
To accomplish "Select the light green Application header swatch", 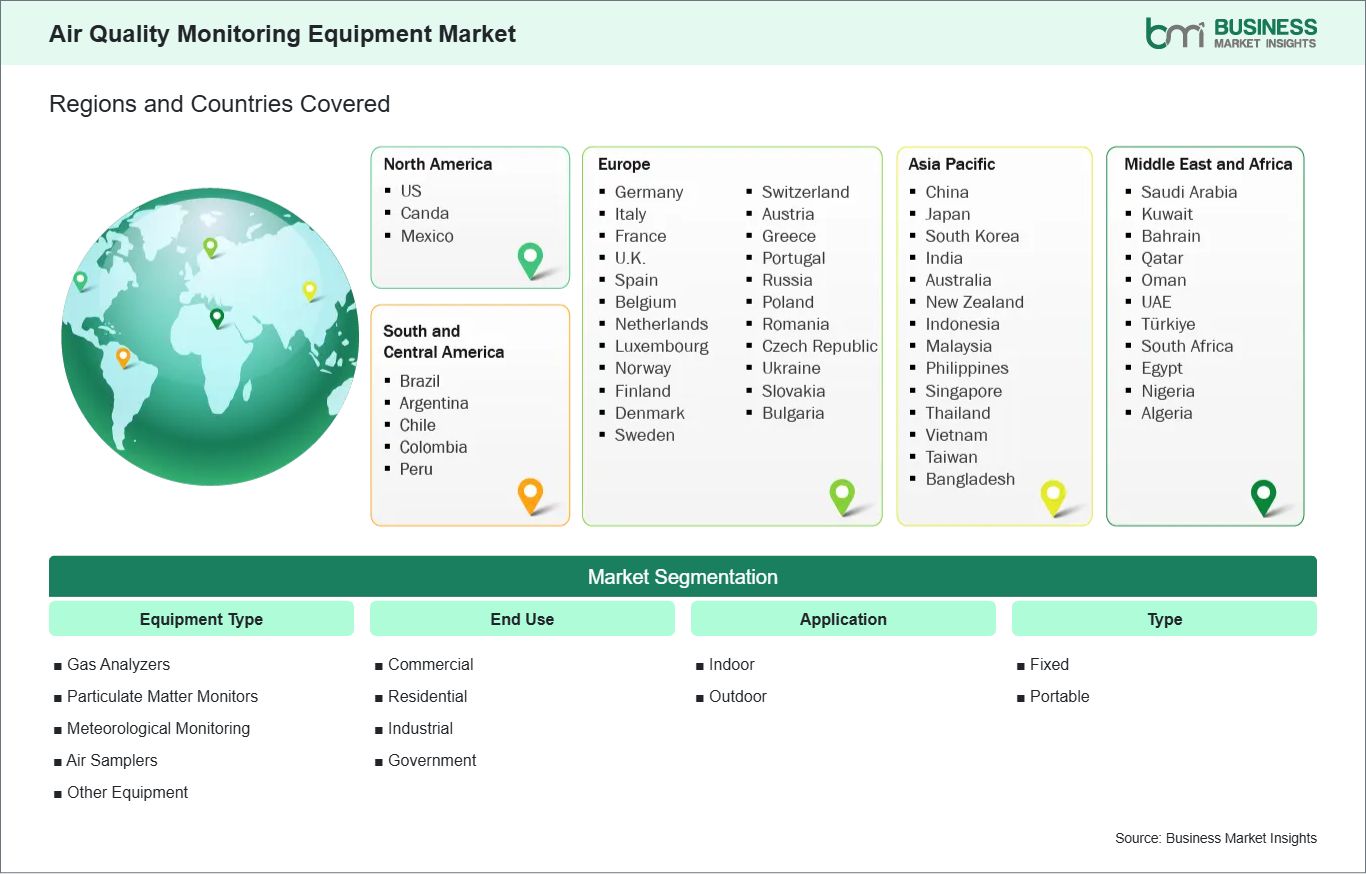I will 843,619.
